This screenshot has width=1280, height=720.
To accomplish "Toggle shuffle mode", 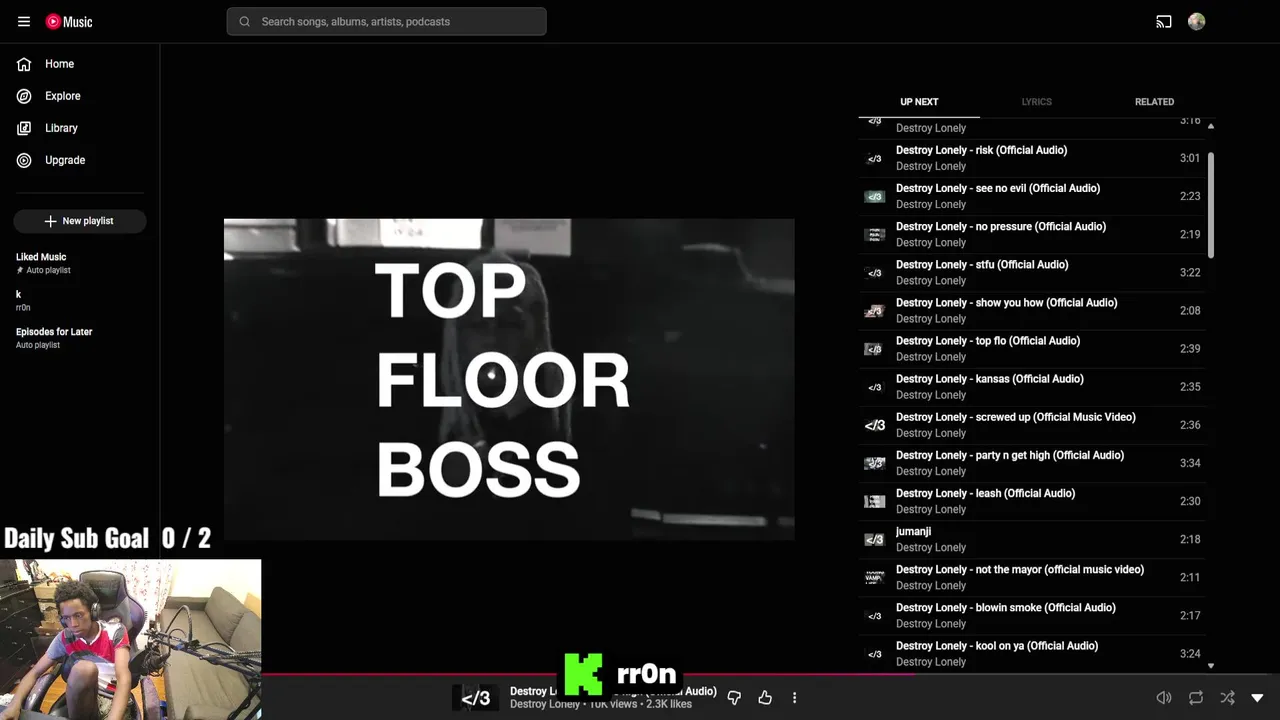I will (1227, 697).
